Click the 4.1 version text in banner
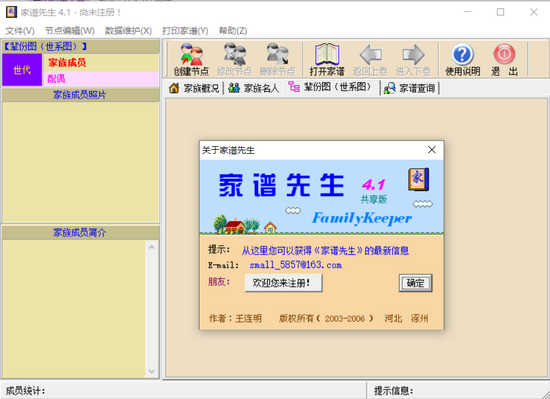This screenshot has width=550, height=399. point(374,184)
